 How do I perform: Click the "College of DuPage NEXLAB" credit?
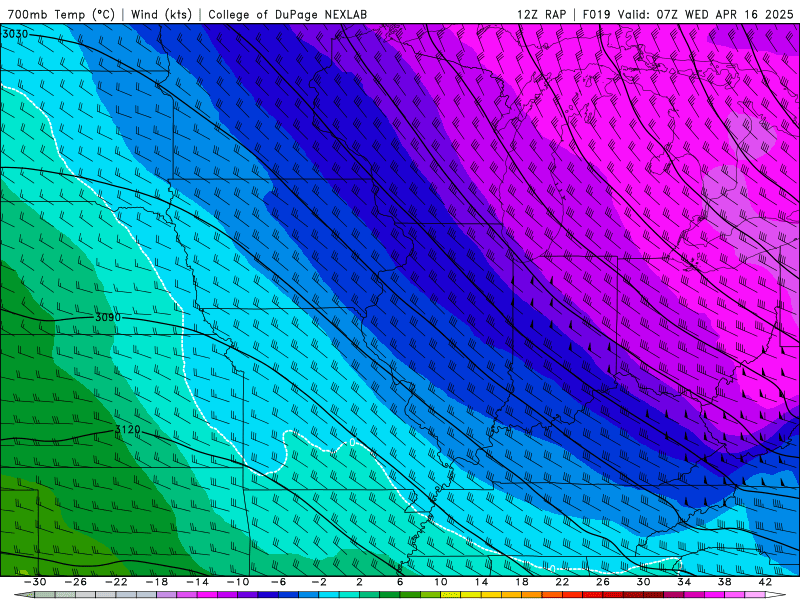(287, 14)
